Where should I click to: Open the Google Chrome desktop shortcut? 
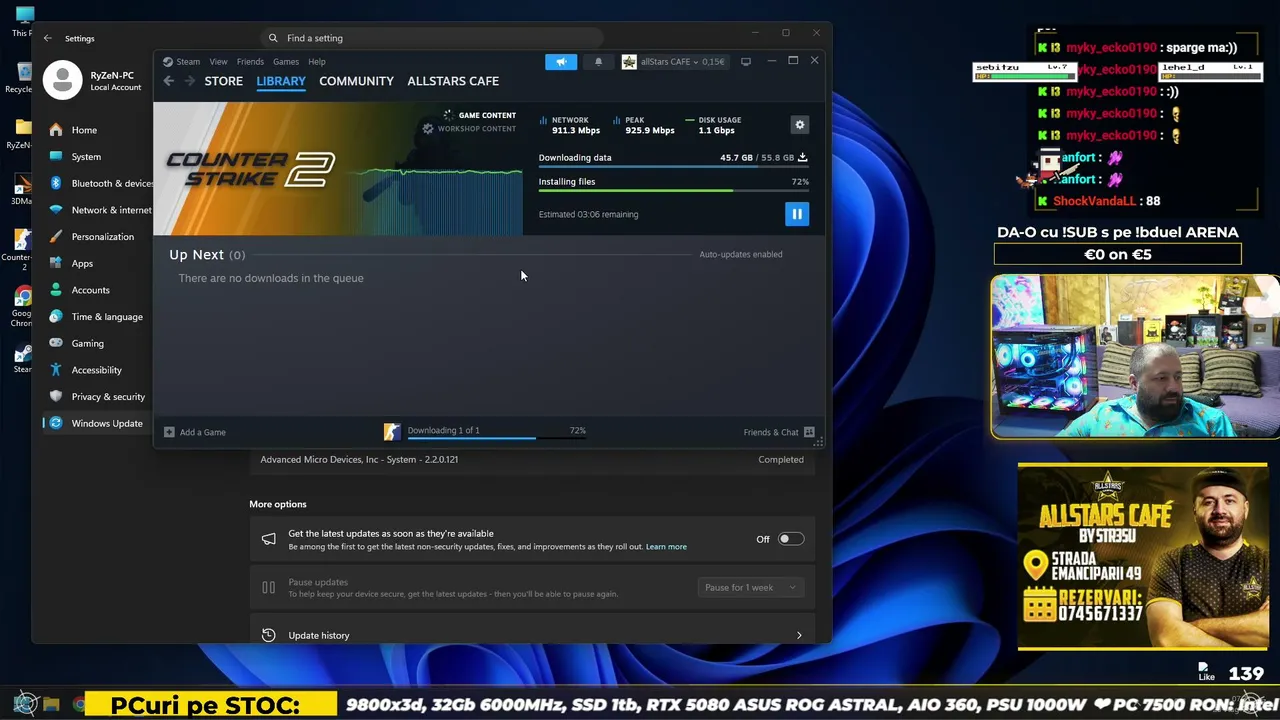click(x=21, y=304)
